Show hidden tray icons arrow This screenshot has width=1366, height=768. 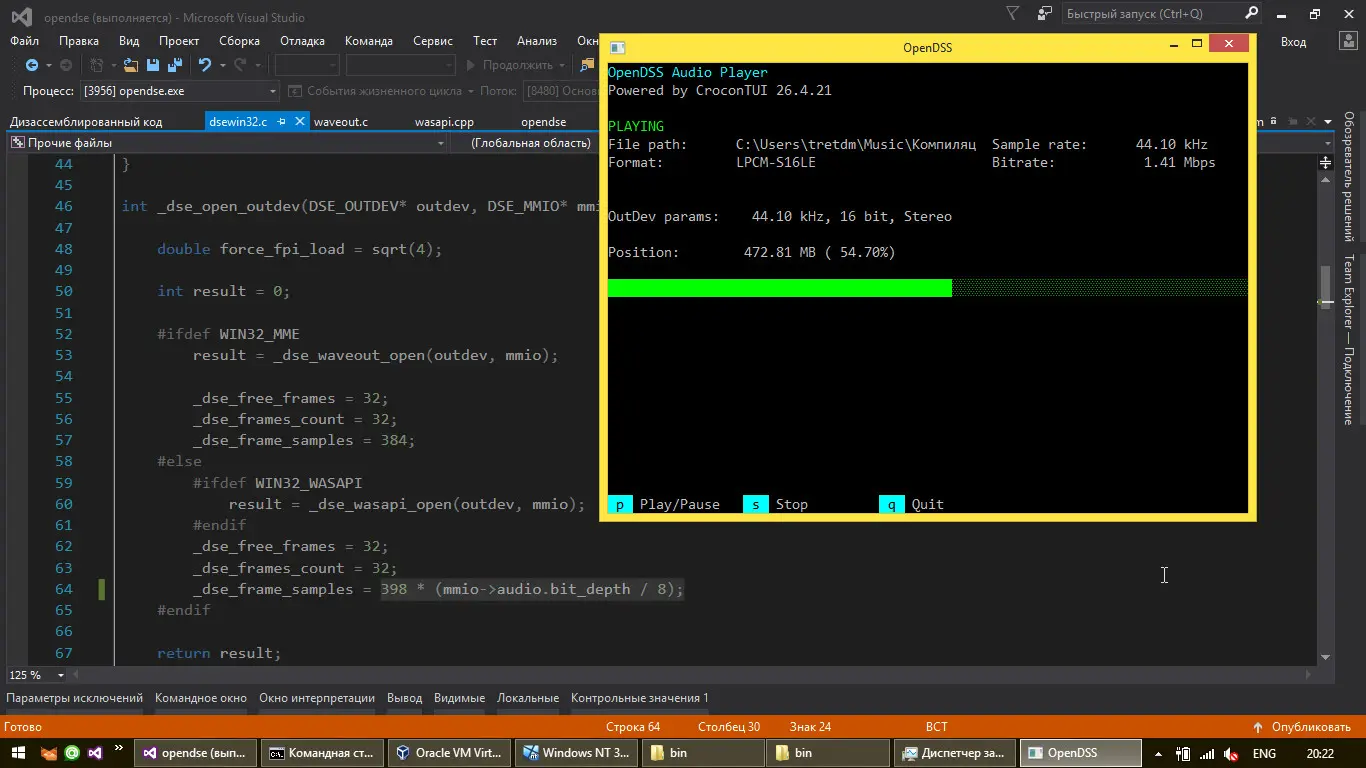(x=1158, y=754)
